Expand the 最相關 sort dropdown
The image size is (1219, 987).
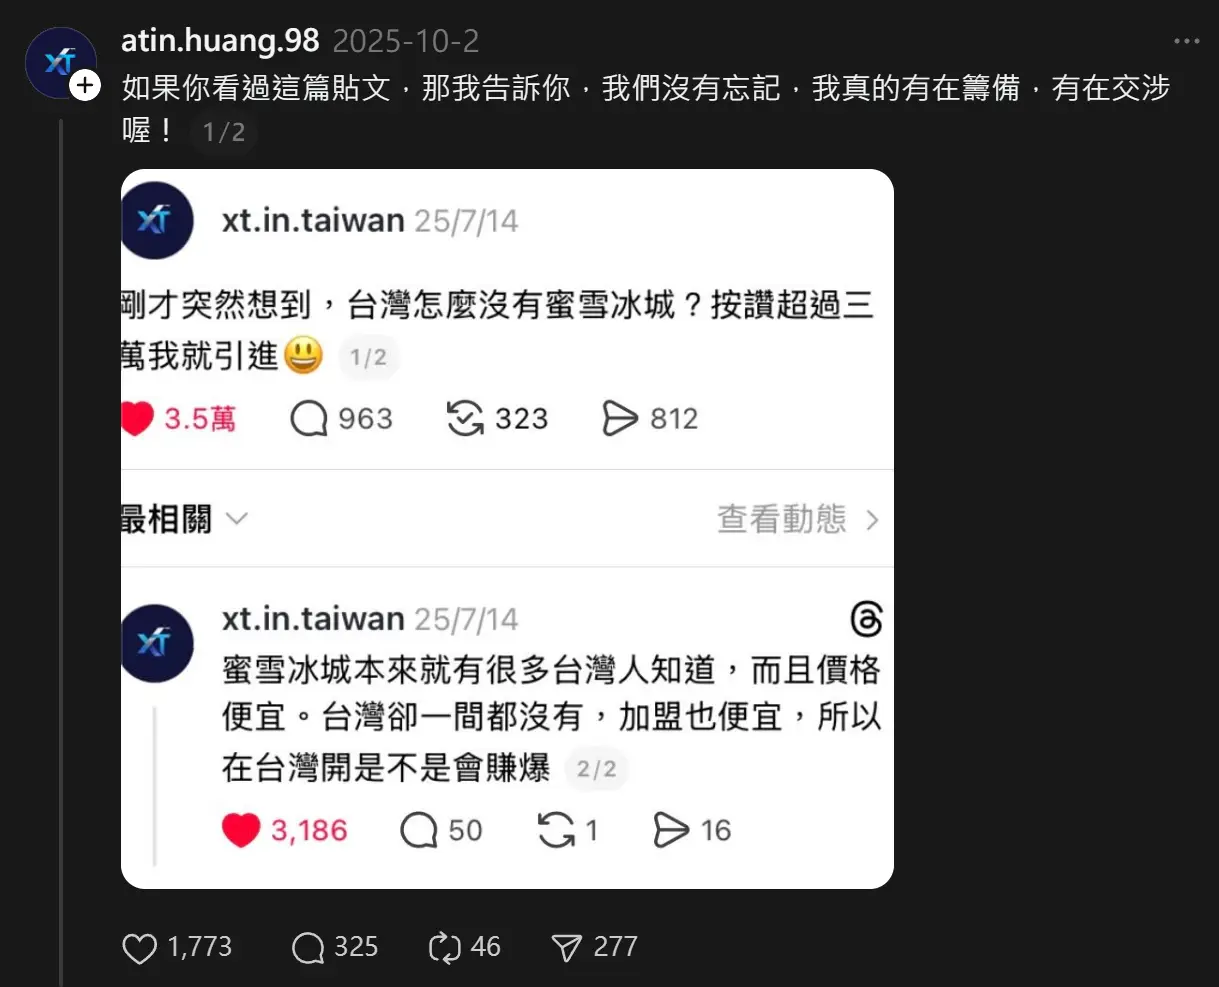point(184,520)
